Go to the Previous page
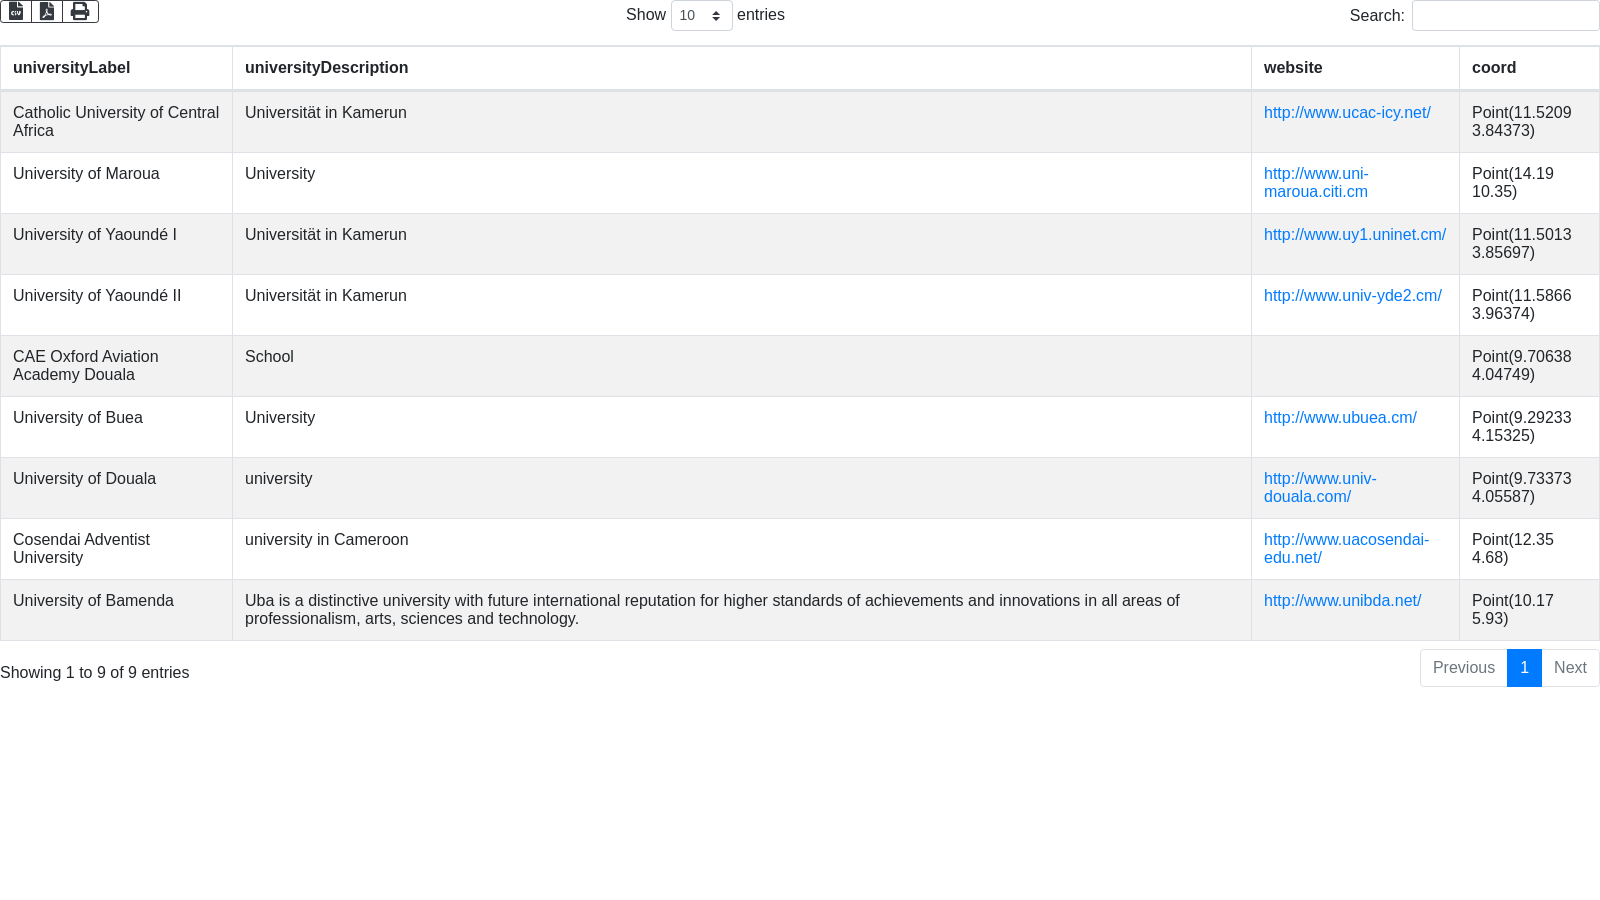Screen dimensions: 1600x900 [x=1463, y=668]
